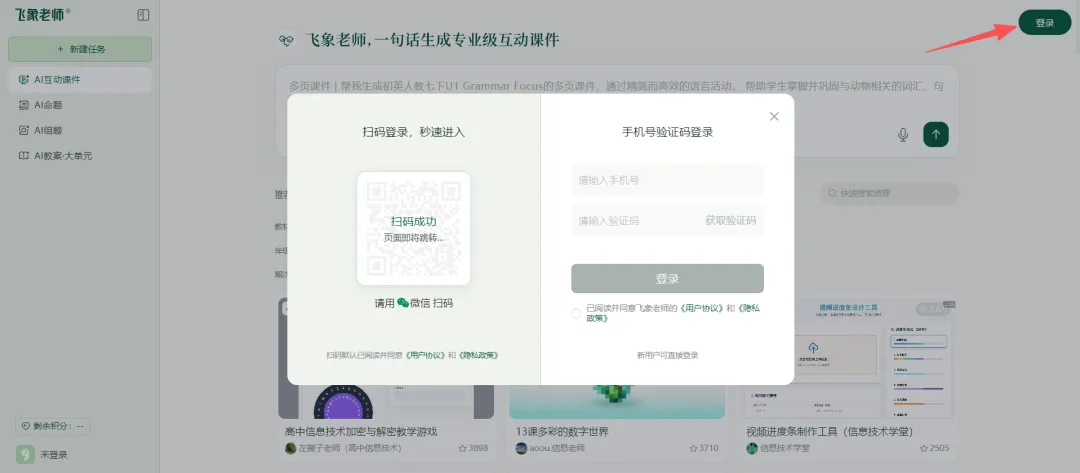Image resolution: width=1080 pixels, height=473 pixels.
Task: Click the microphone voice input icon
Action: [x=903, y=134]
